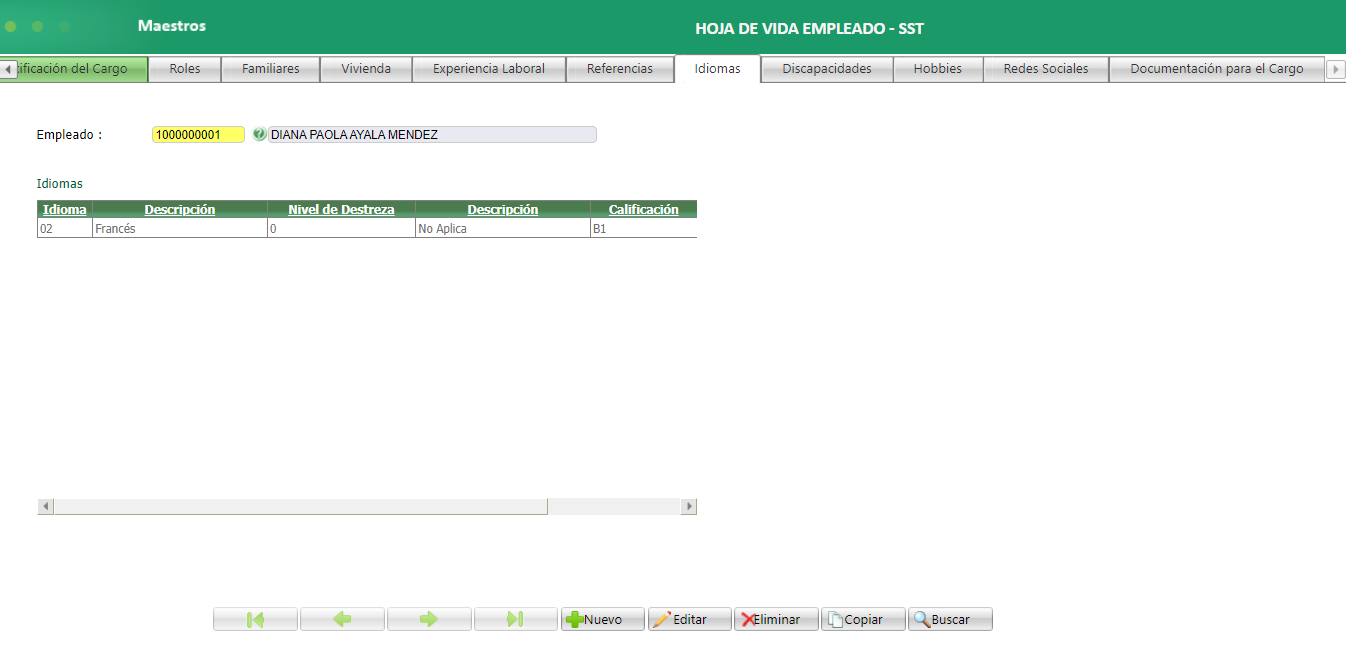Click the employee code field 1000000001
The width and height of the screenshot is (1346, 653).
coord(198,135)
